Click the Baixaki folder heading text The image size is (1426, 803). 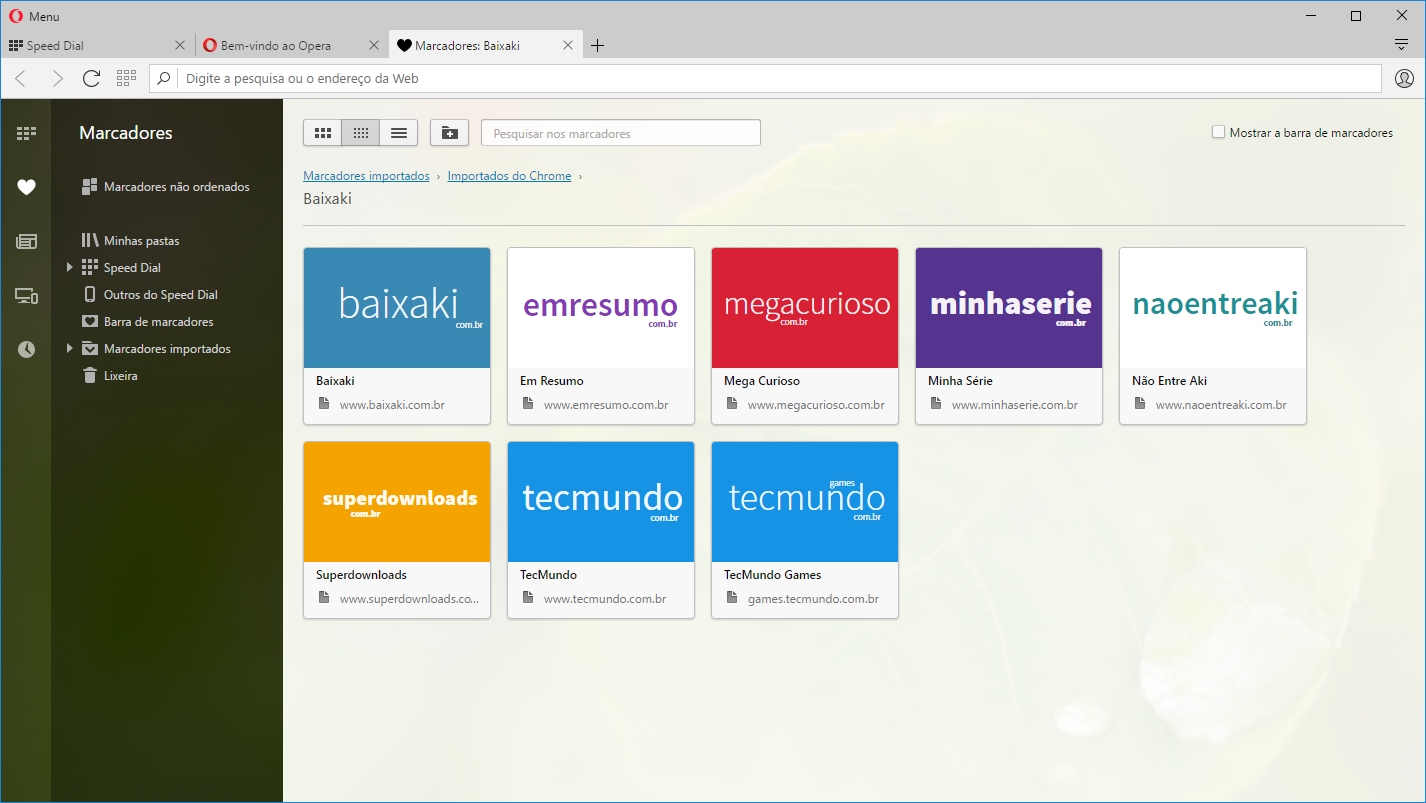click(x=327, y=198)
